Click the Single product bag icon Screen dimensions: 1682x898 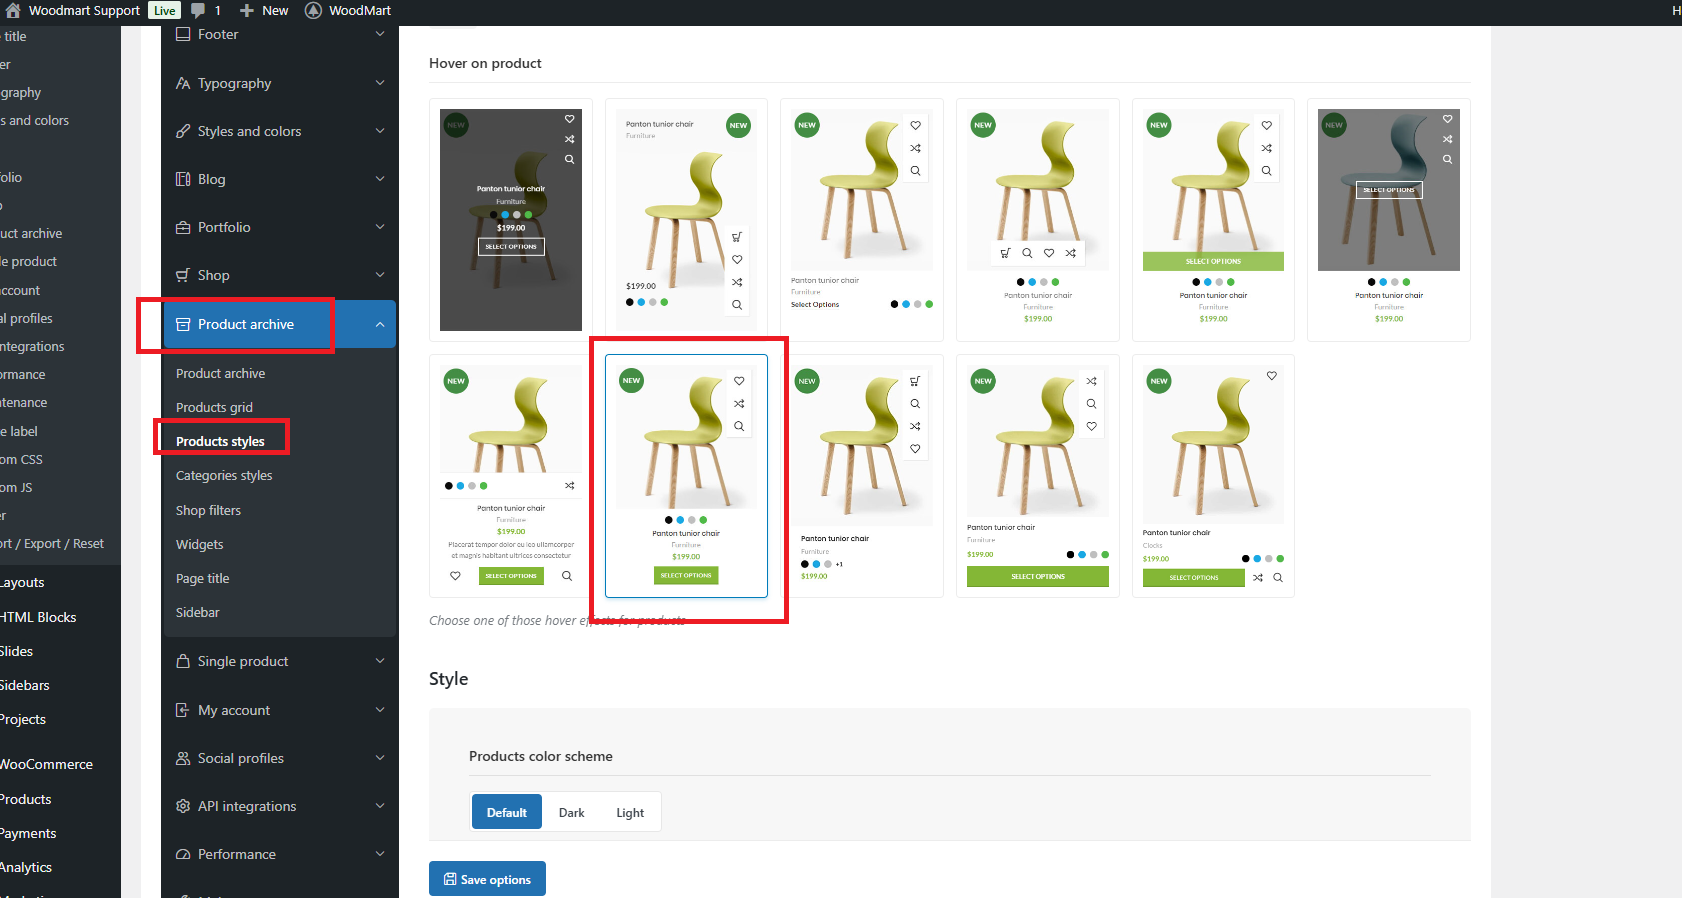183,661
